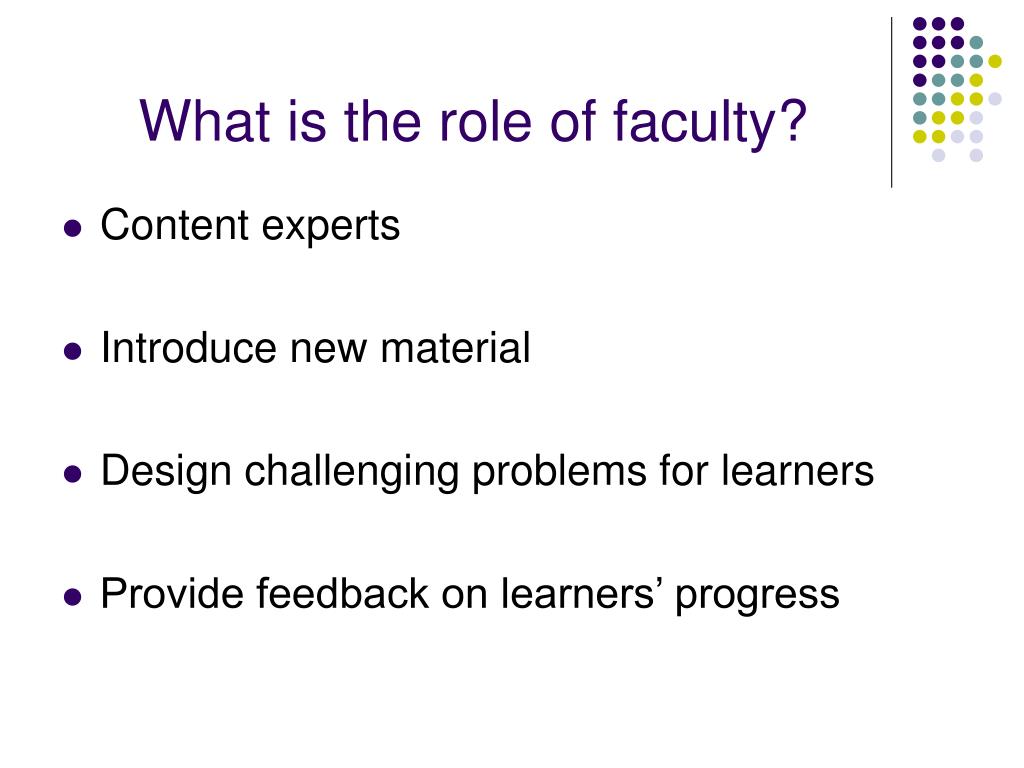Image resolution: width=1024 pixels, height=768 pixels.
Task: Click 'Design challenging problems for learners' text
Action: coord(487,472)
